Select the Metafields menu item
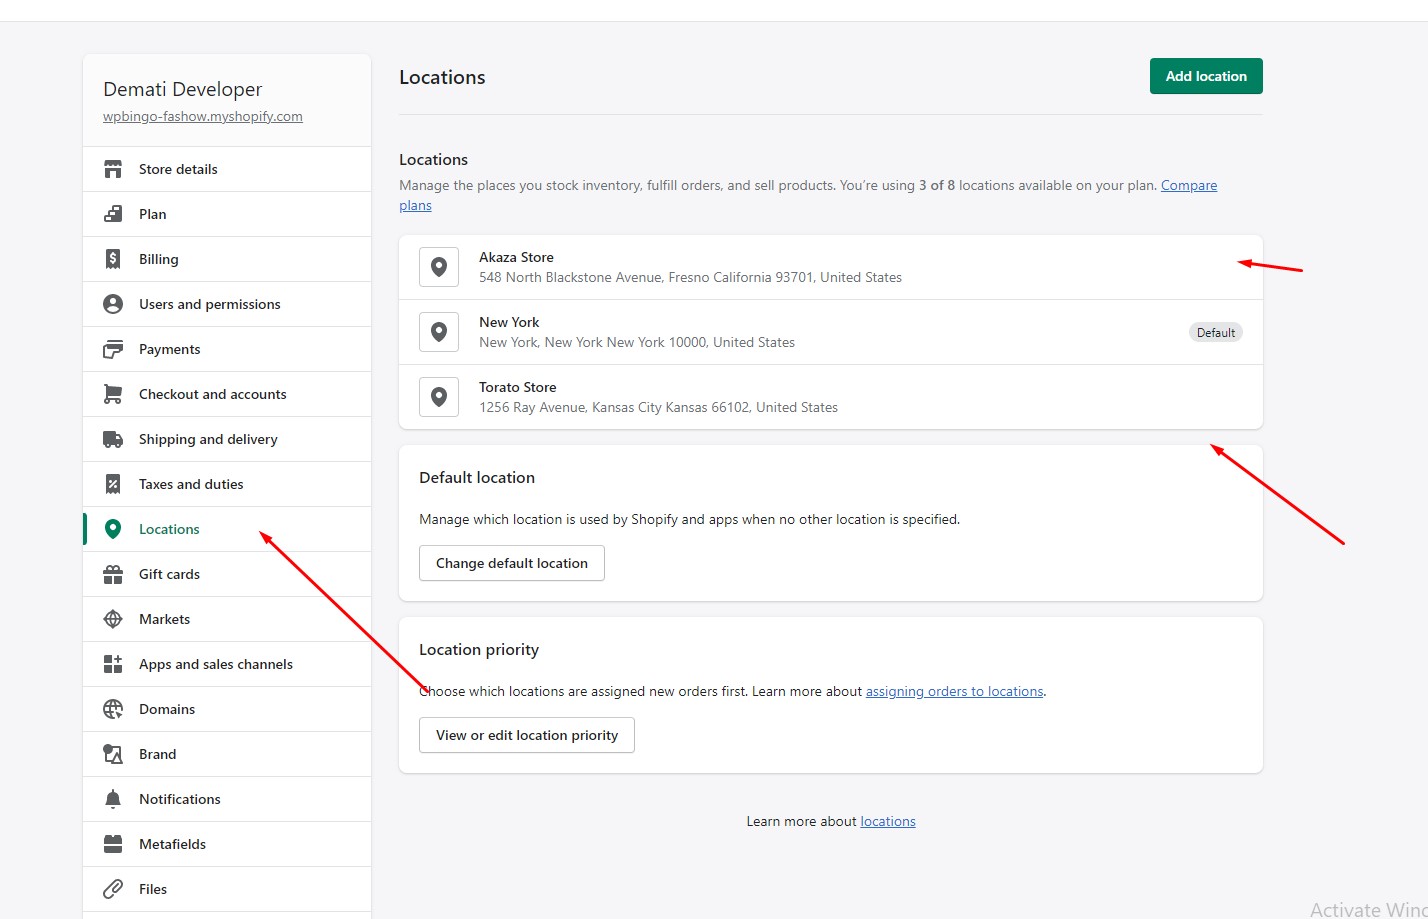This screenshot has height=919, width=1428. [x=172, y=844]
